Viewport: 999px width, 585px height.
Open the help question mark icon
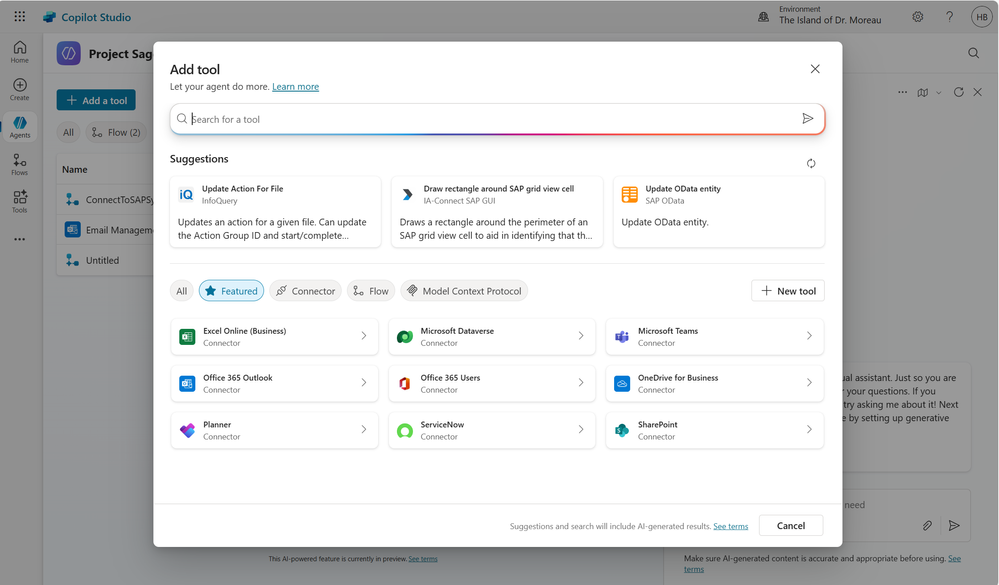(x=949, y=17)
